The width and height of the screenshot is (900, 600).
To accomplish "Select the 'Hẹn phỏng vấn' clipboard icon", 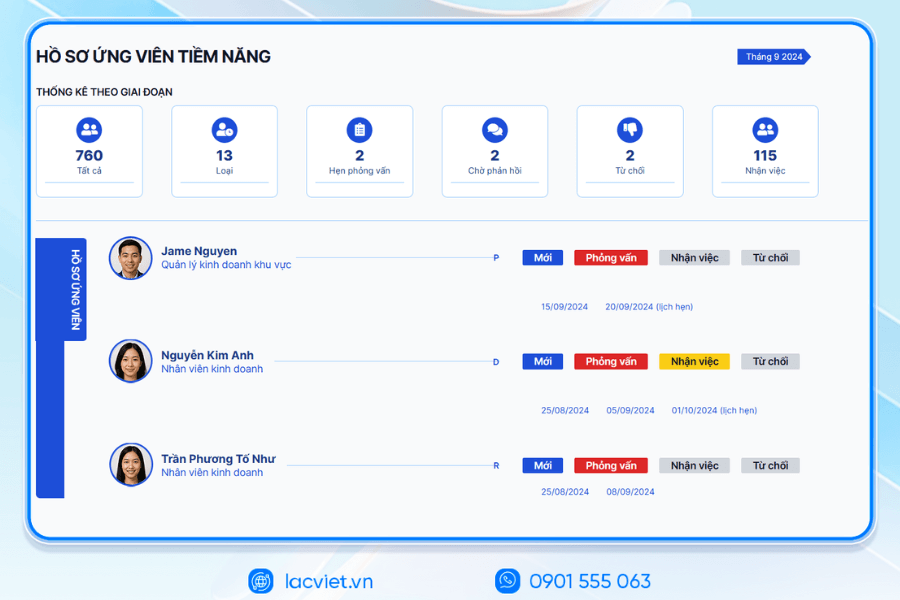I will tap(359, 130).
